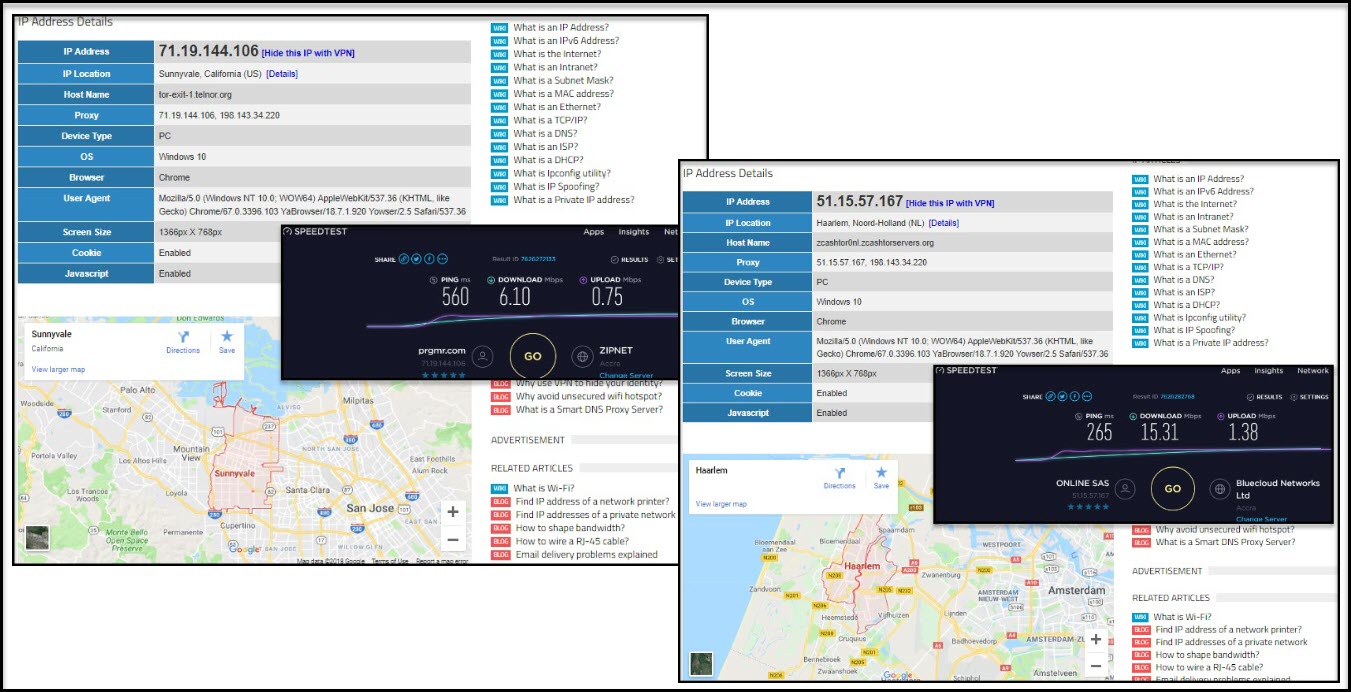Start the test with the GO button beside ZIPNET
Screen dimensions: 1351x692
[x=533, y=356]
